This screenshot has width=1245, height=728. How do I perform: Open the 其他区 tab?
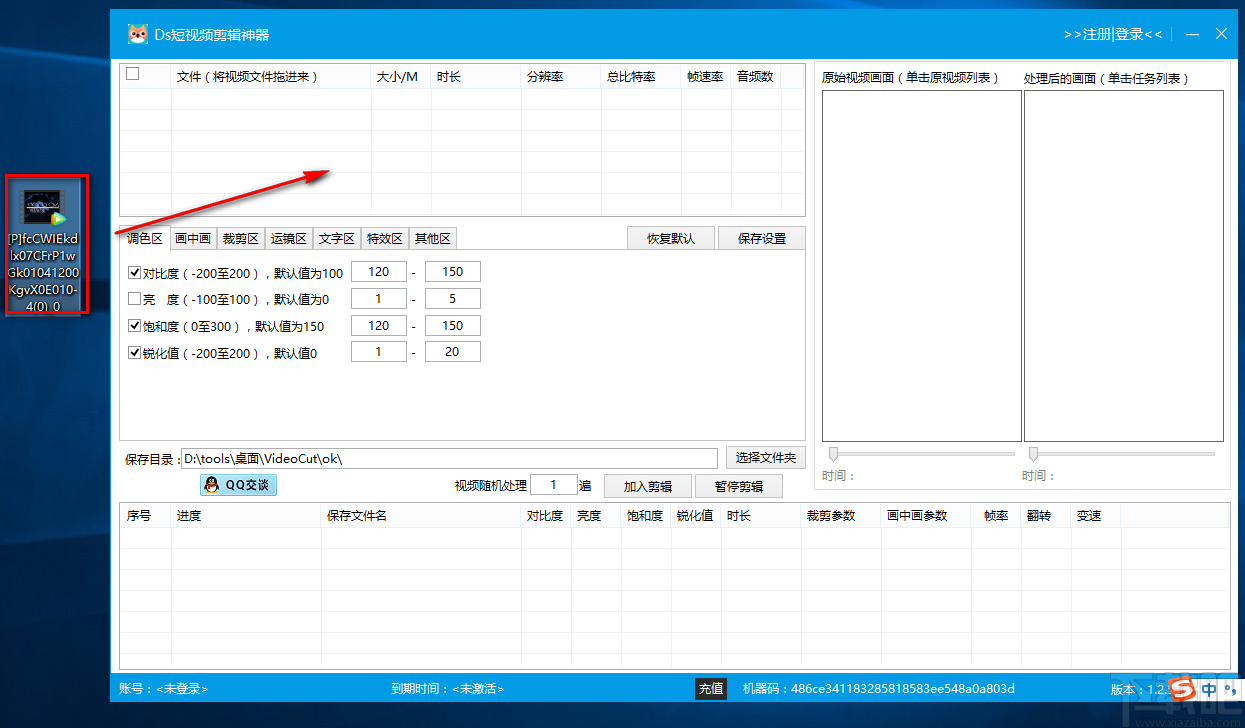tap(433, 238)
